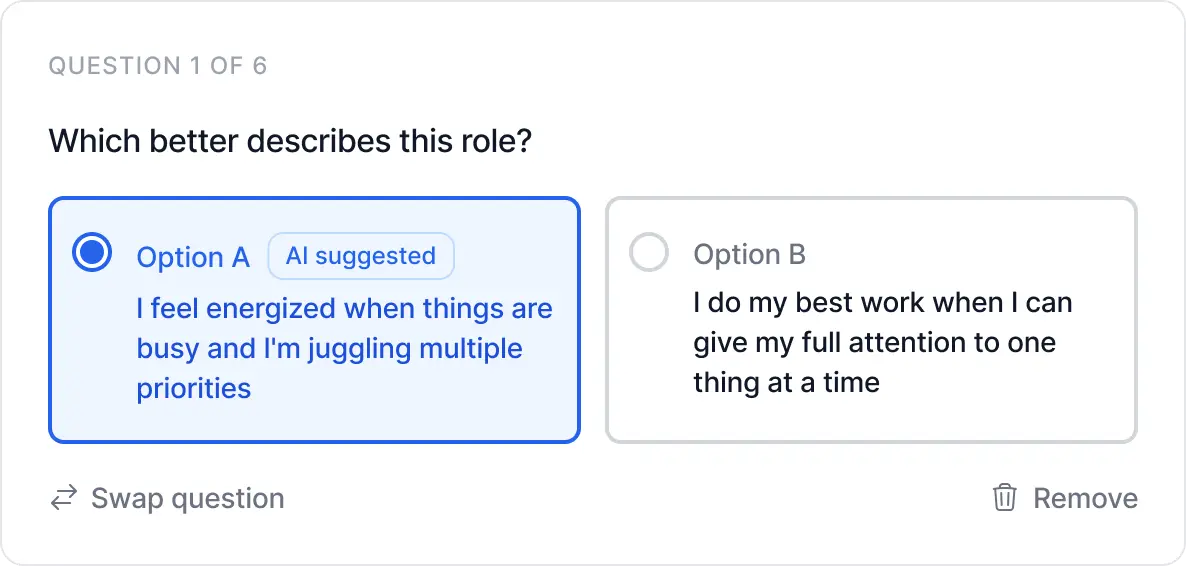Click the line "thing at a time"
This screenshot has height=566, width=1186.
click(x=786, y=382)
